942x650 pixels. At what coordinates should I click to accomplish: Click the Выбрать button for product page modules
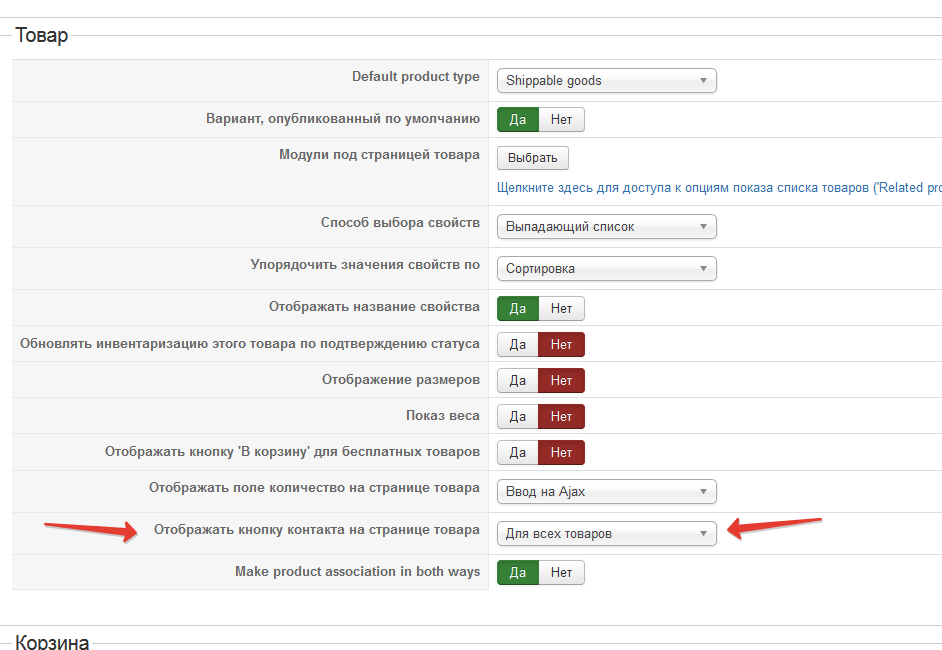(x=533, y=158)
